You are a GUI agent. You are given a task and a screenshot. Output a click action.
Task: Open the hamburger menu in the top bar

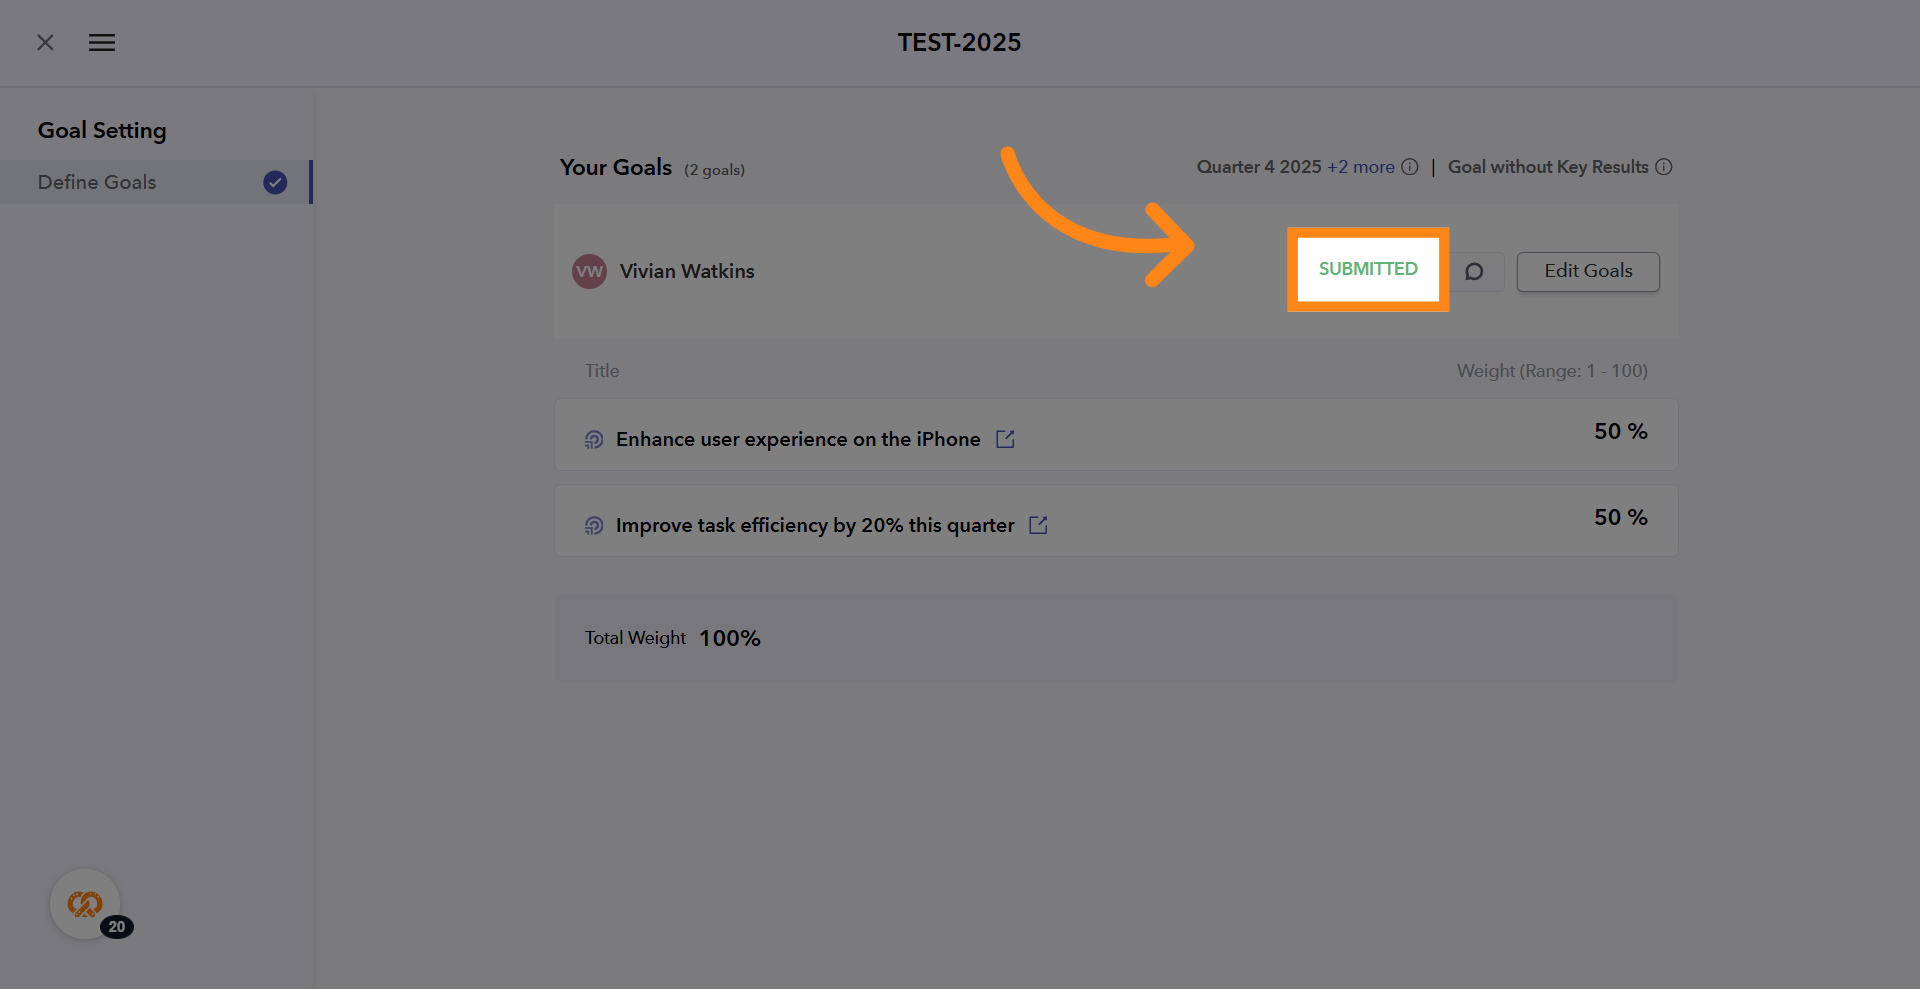tap(101, 42)
